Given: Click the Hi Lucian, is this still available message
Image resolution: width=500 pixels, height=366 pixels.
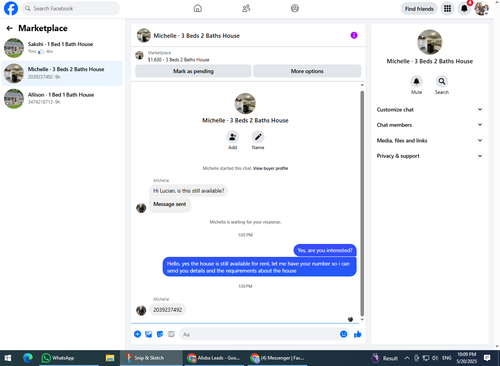Looking at the screenshot, I should pos(188,191).
